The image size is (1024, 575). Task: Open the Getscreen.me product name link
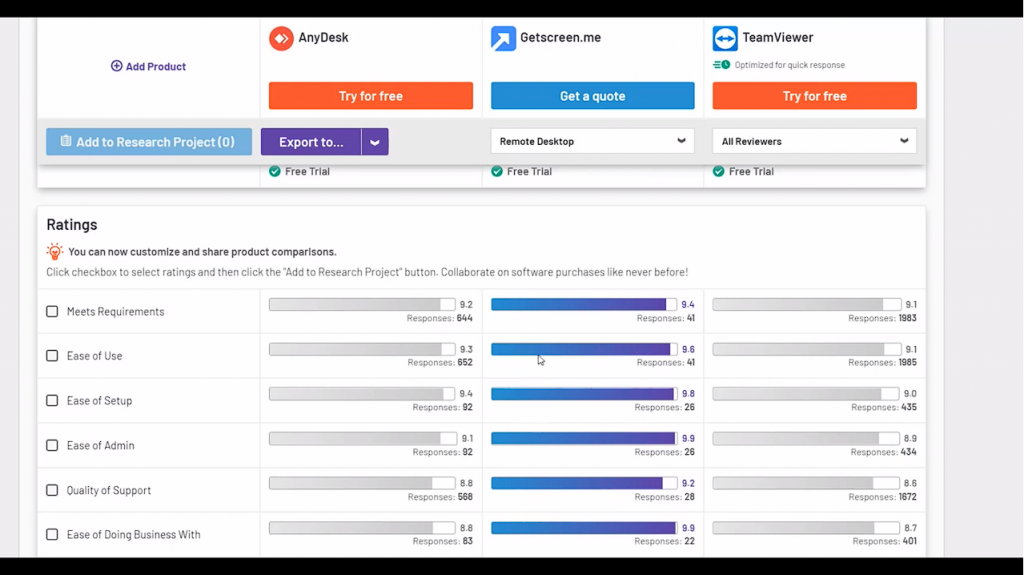(560, 37)
